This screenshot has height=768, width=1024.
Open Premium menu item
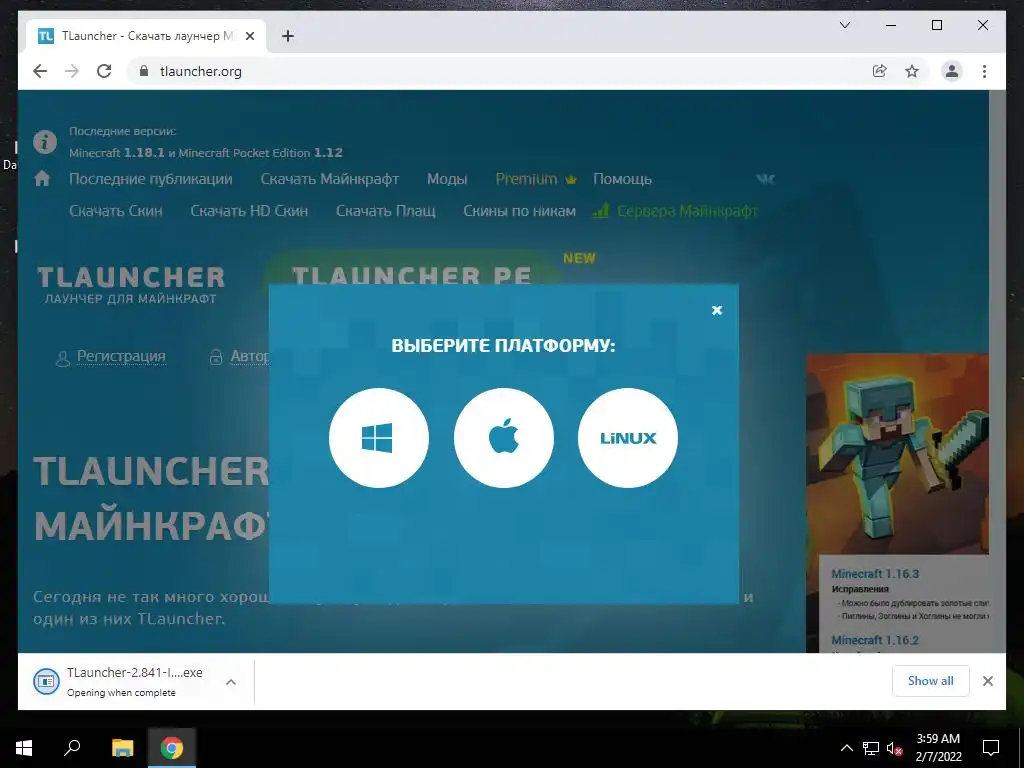pos(536,179)
